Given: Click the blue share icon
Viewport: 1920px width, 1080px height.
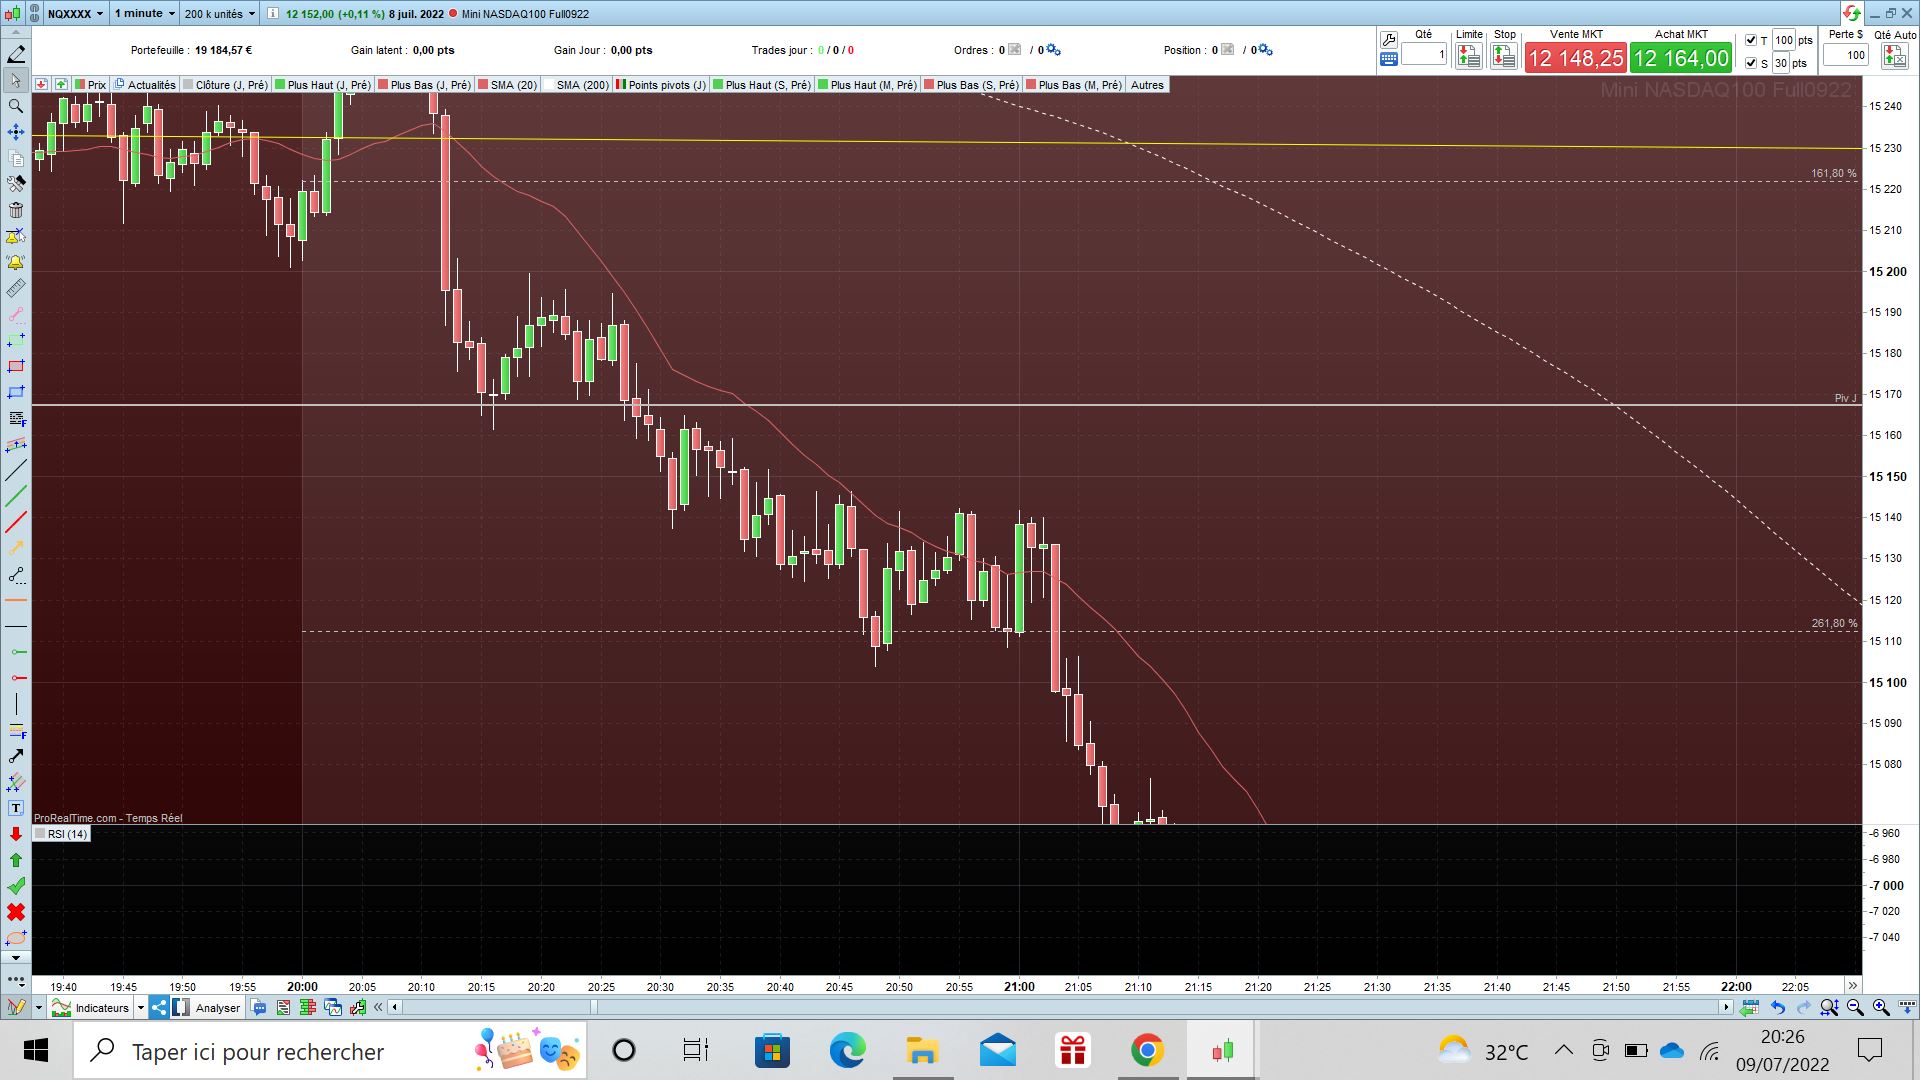Looking at the screenshot, I should (159, 1008).
